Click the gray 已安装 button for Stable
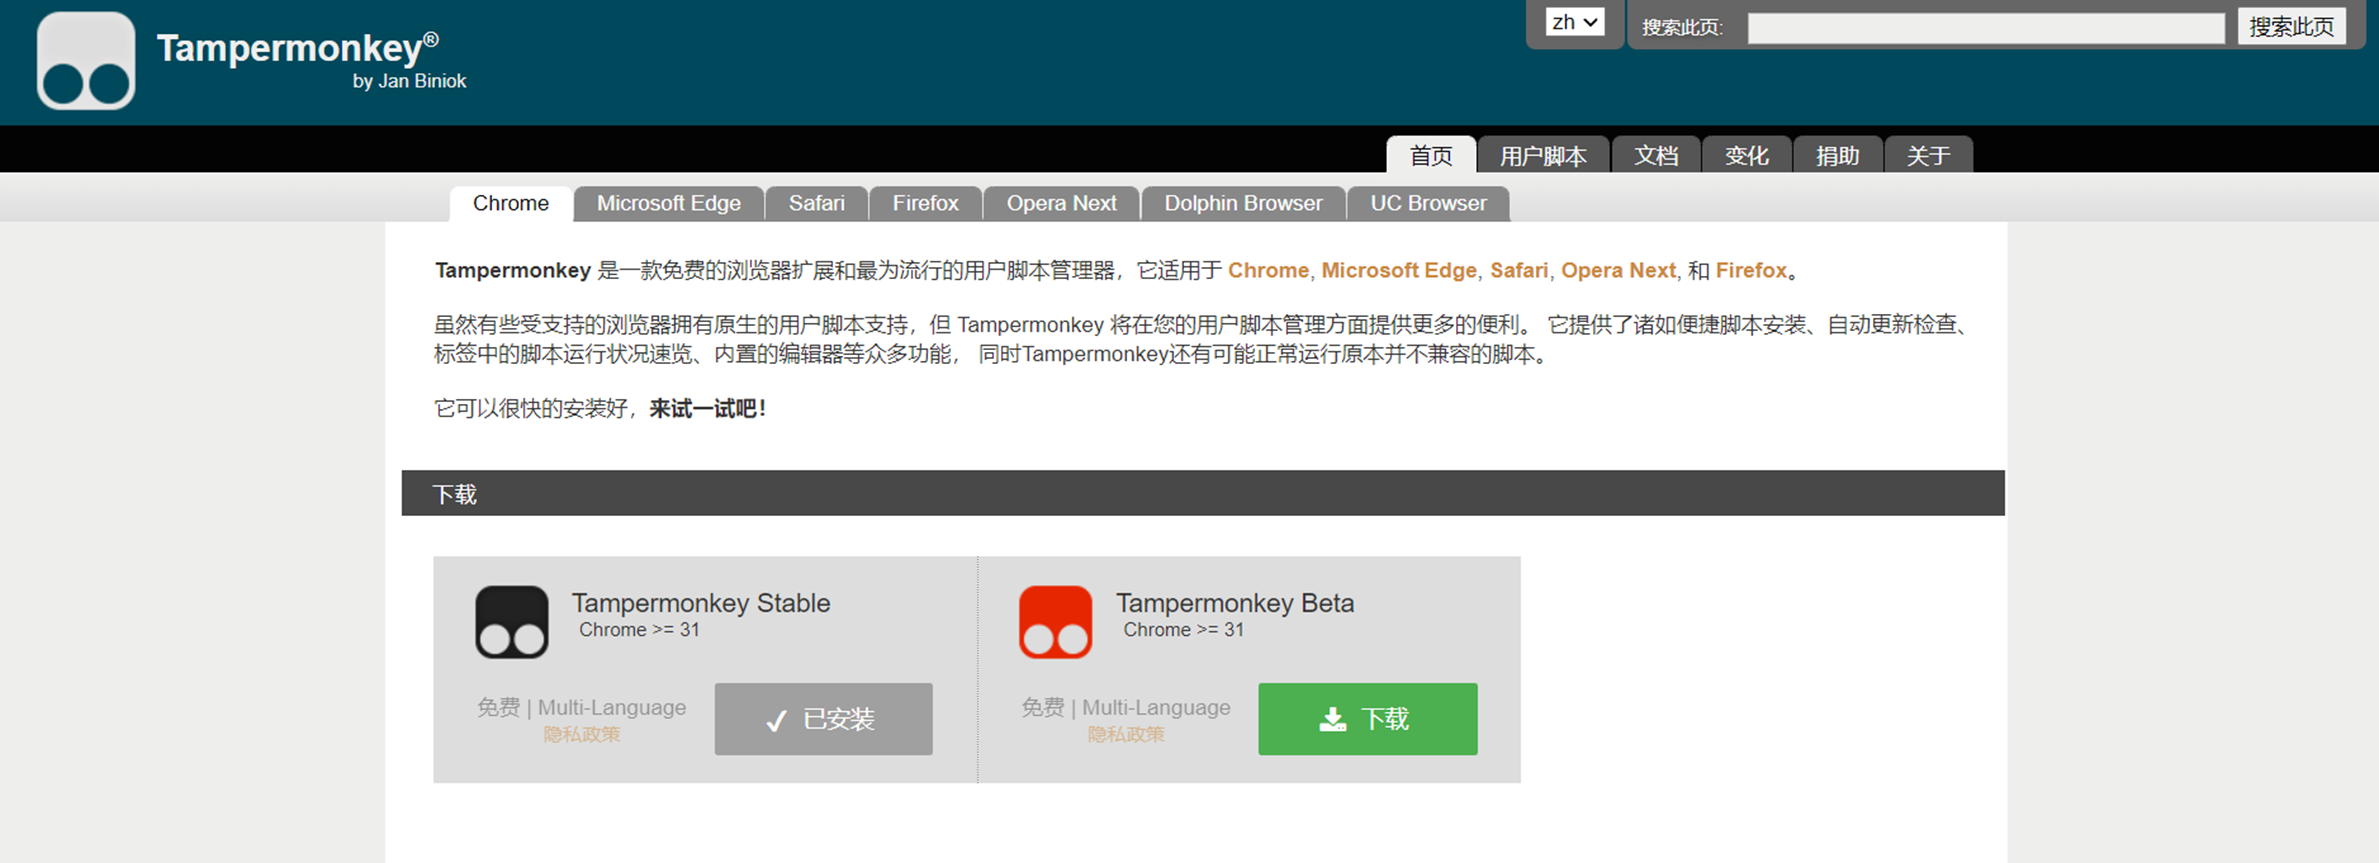 [x=823, y=719]
